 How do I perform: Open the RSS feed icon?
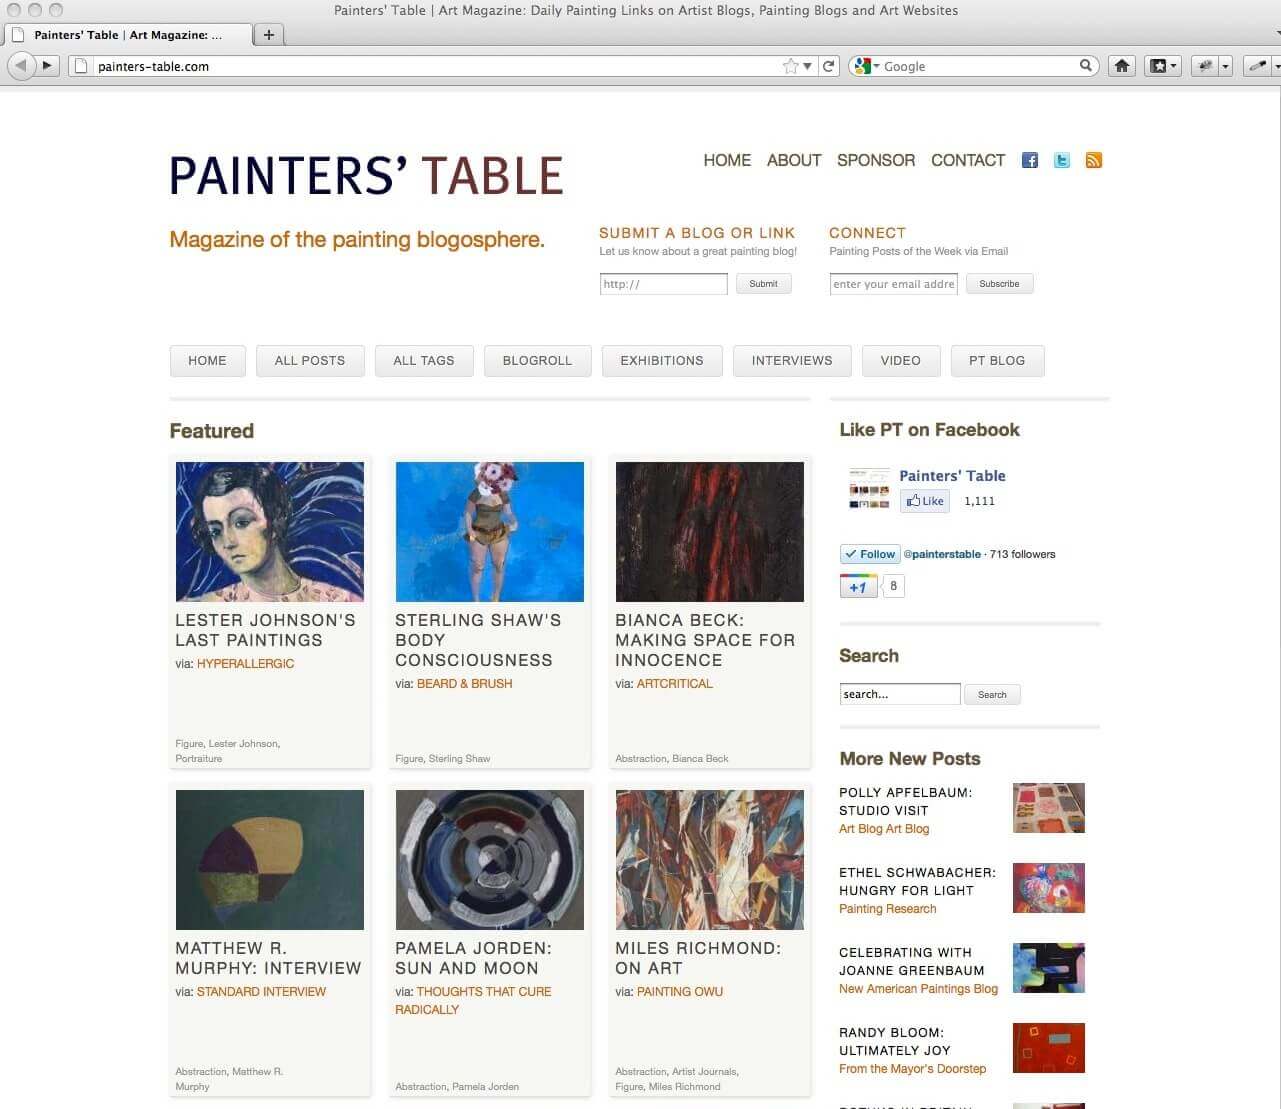(1094, 160)
